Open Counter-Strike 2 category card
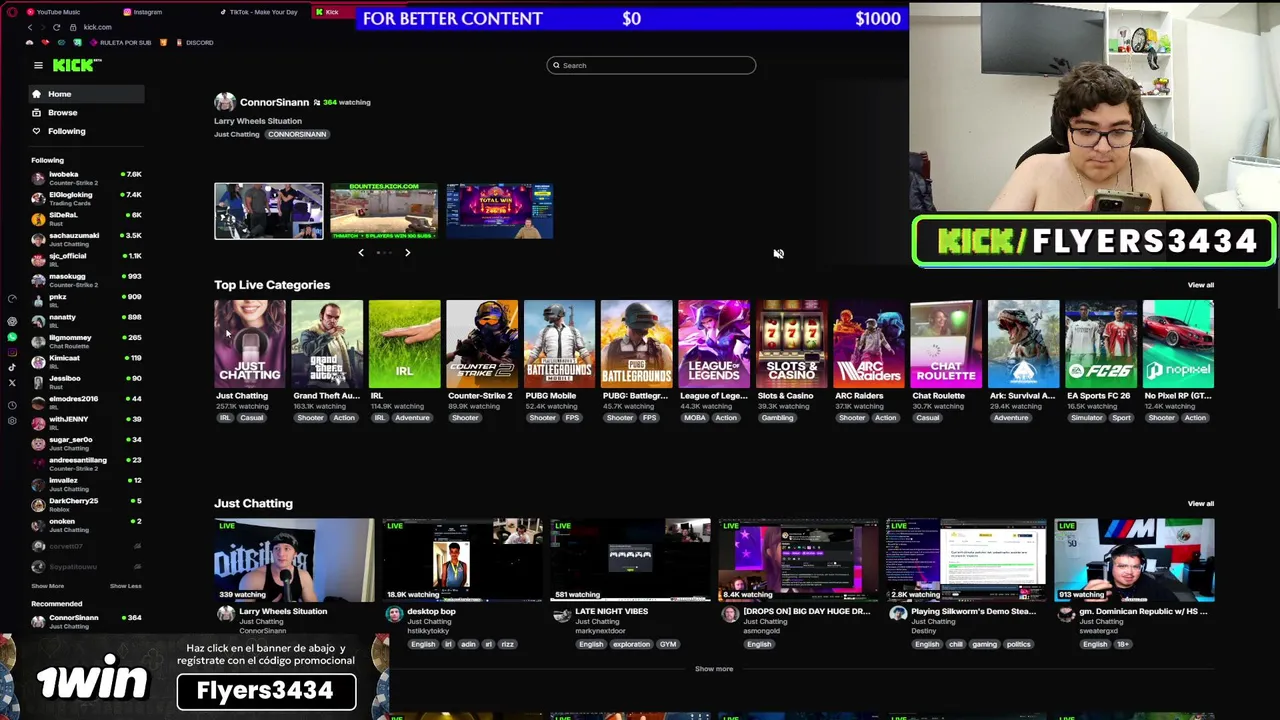This screenshot has height=720, width=1280. pyautogui.click(x=482, y=343)
